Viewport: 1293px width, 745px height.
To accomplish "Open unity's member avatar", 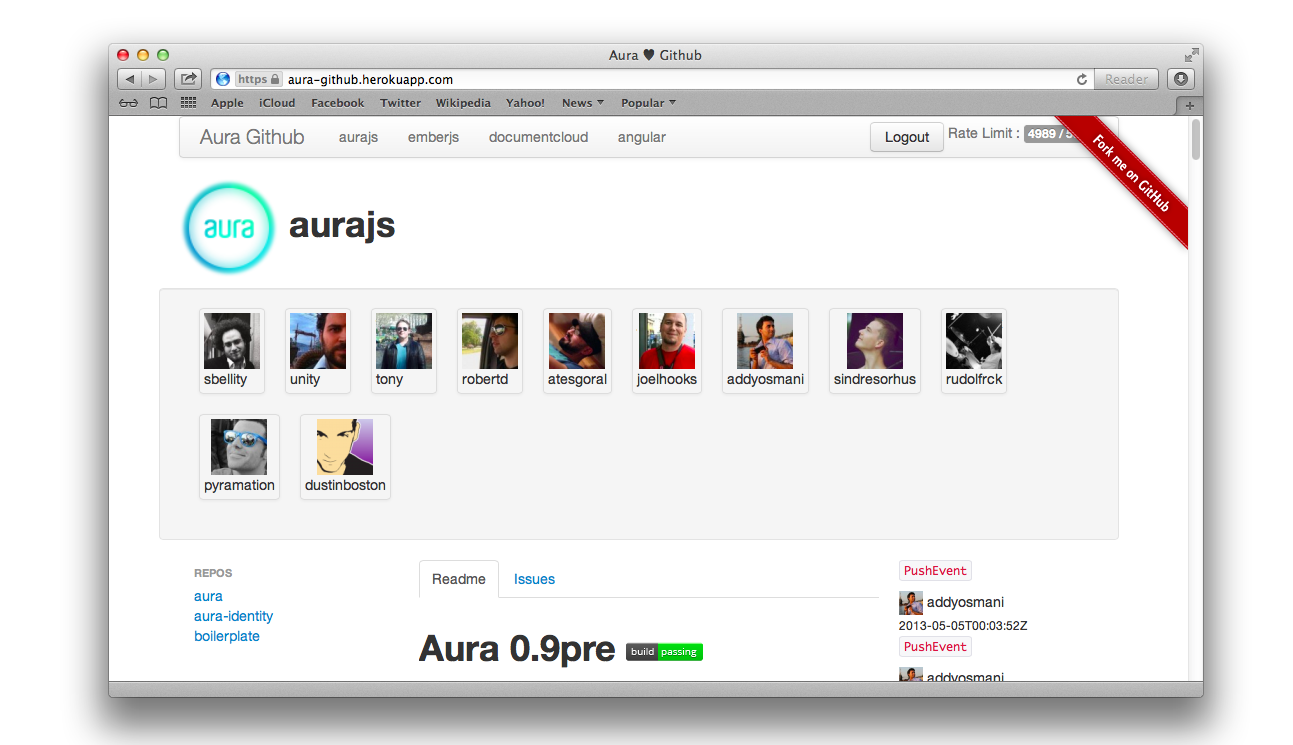I will click(x=318, y=341).
